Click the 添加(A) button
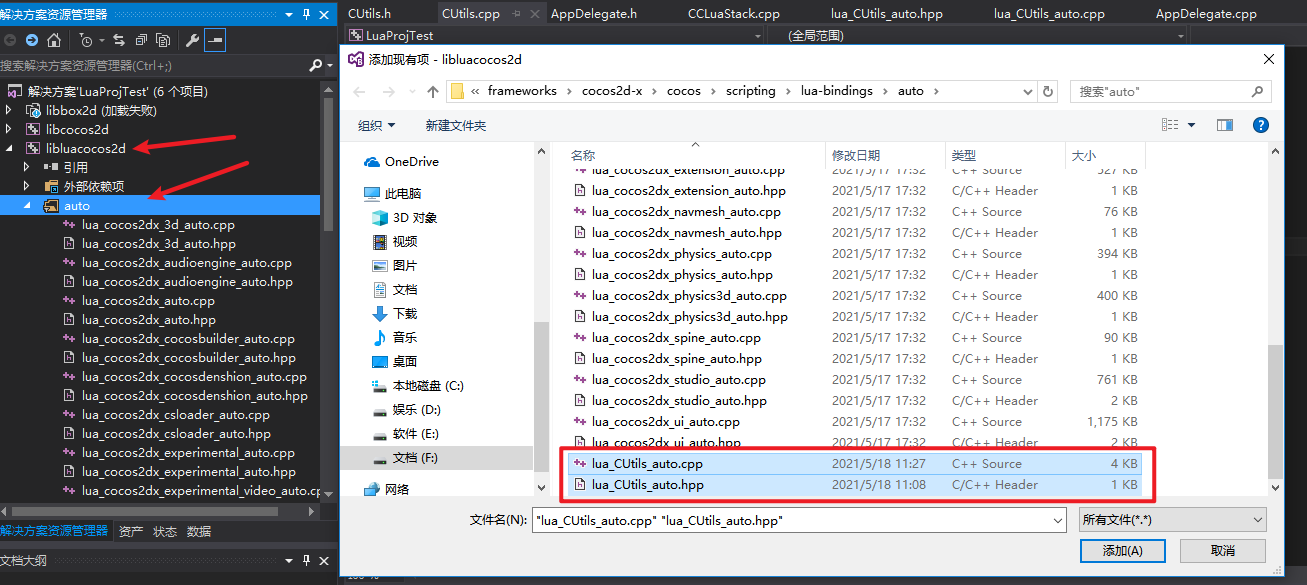The height and width of the screenshot is (585, 1307). pos(1121,550)
